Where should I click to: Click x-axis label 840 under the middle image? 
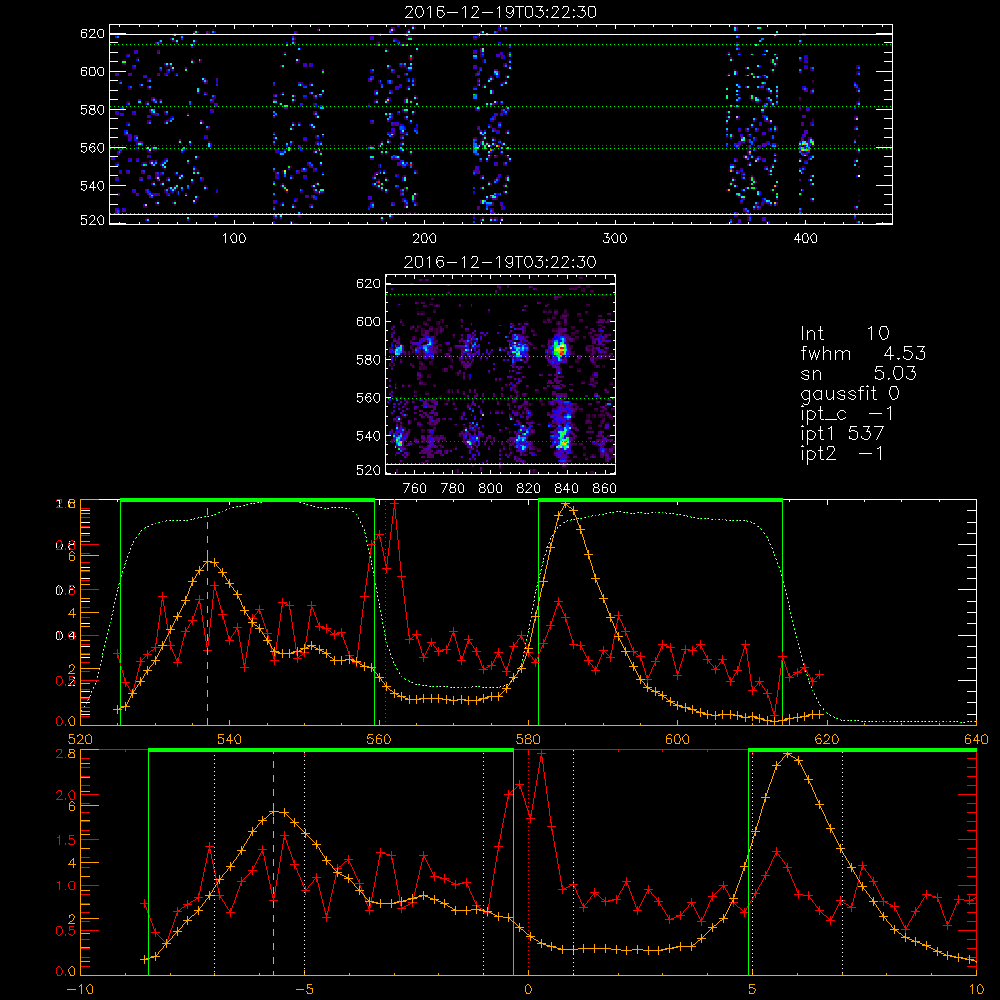click(567, 489)
